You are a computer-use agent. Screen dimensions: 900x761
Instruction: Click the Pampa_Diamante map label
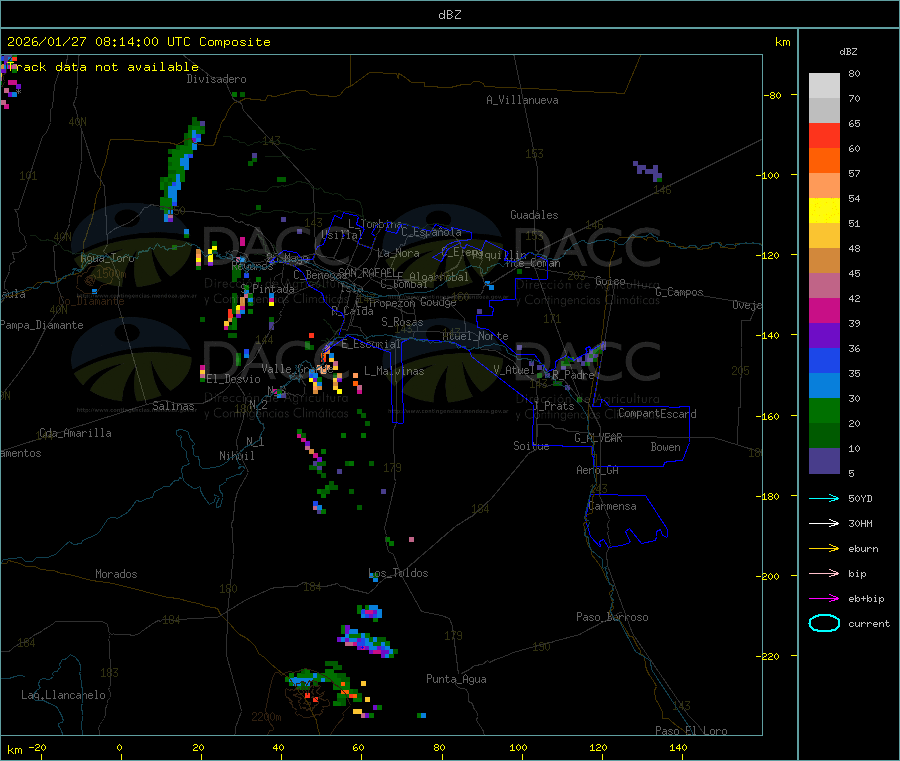pos(42,325)
